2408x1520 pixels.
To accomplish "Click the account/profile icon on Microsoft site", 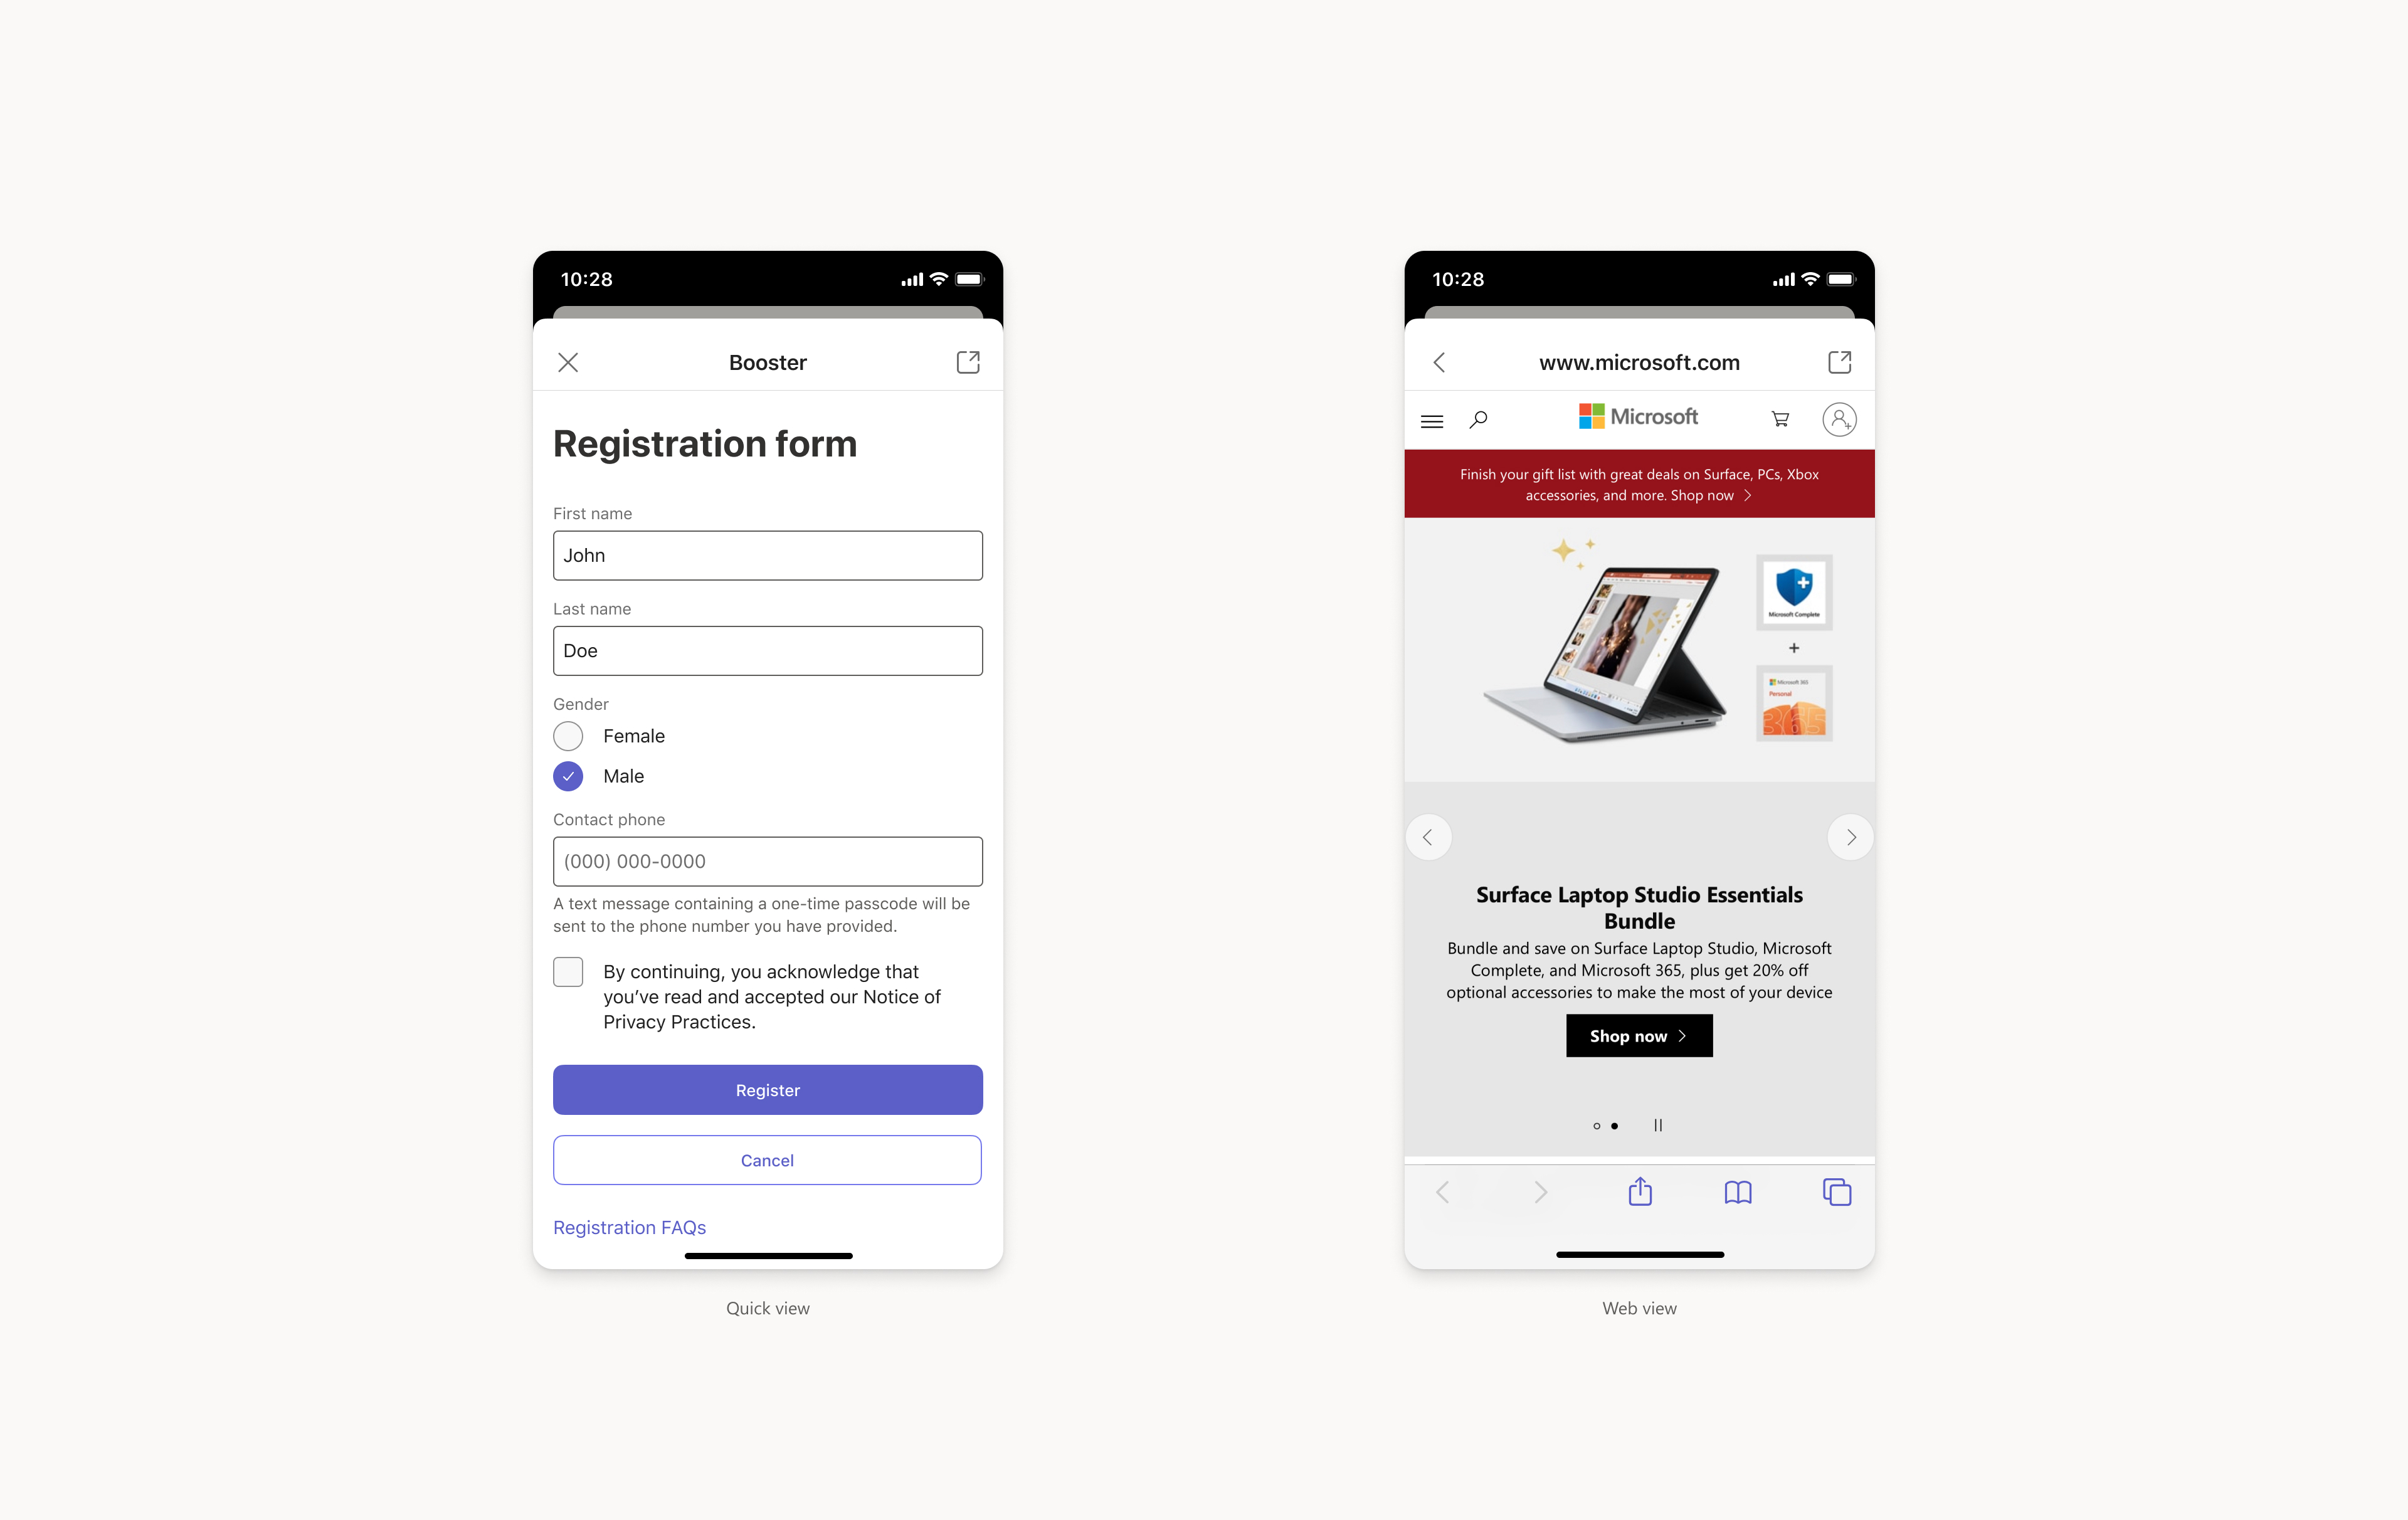I will coord(1839,417).
